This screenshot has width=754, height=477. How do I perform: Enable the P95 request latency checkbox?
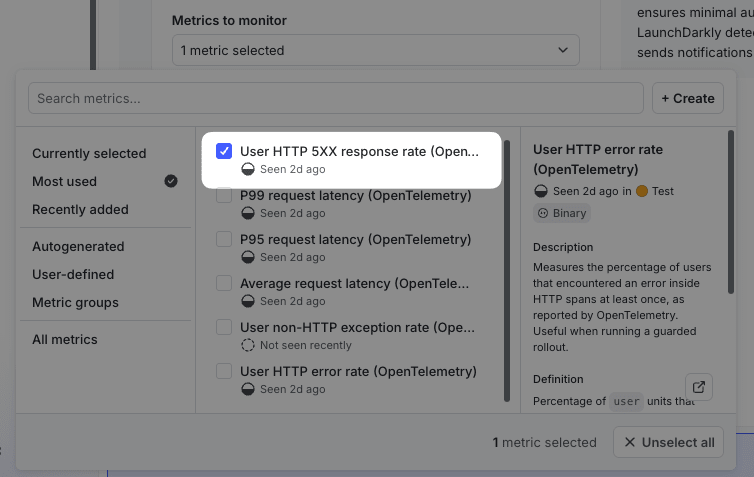coord(224,240)
